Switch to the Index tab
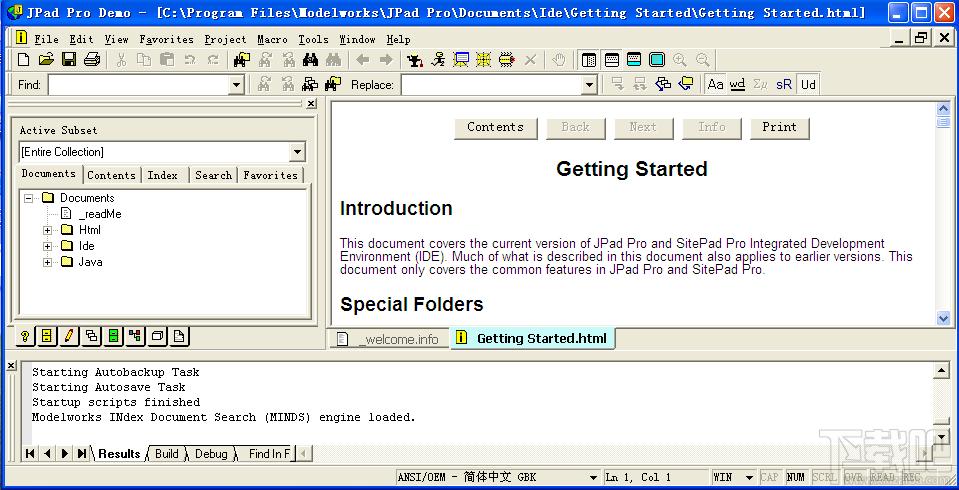The height and width of the screenshot is (490, 959). 163,175
